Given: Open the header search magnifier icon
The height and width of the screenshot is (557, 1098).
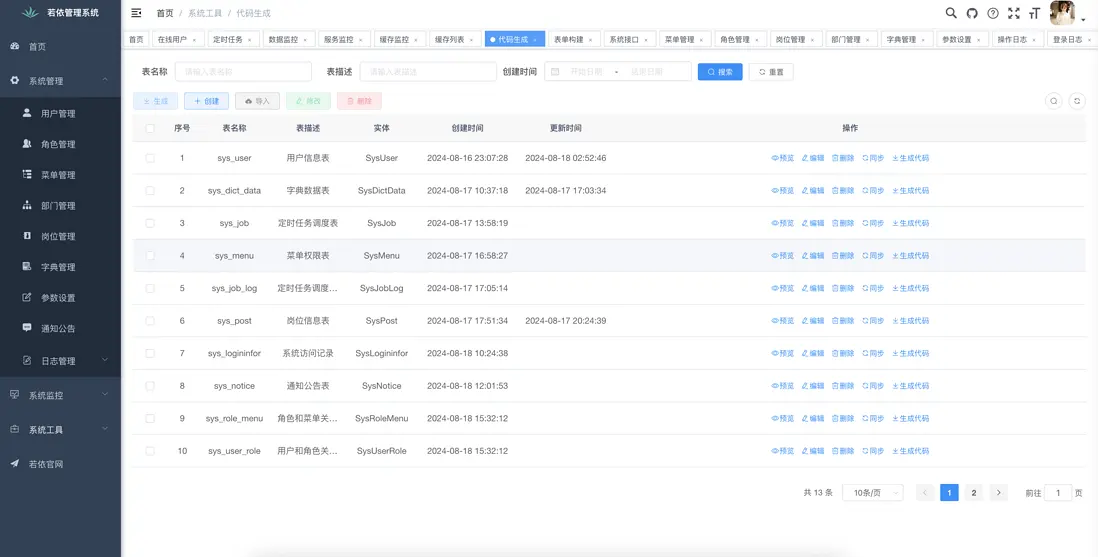Looking at the screenshot, I should [951, 13].
